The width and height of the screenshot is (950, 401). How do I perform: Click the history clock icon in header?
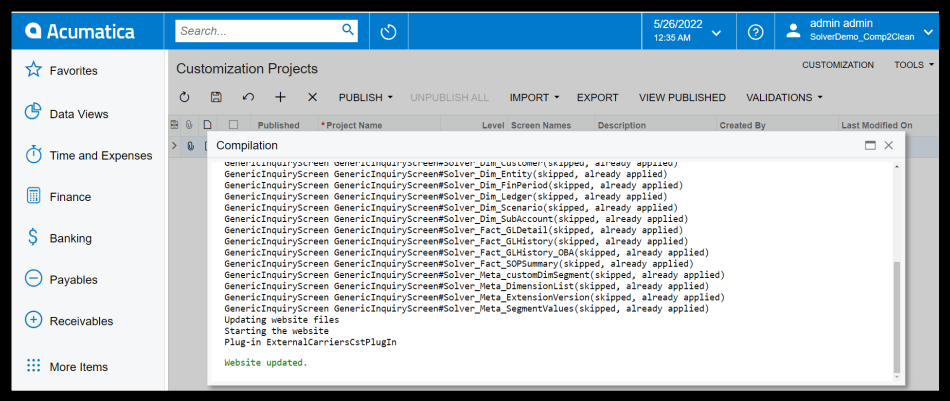(389, 32)
